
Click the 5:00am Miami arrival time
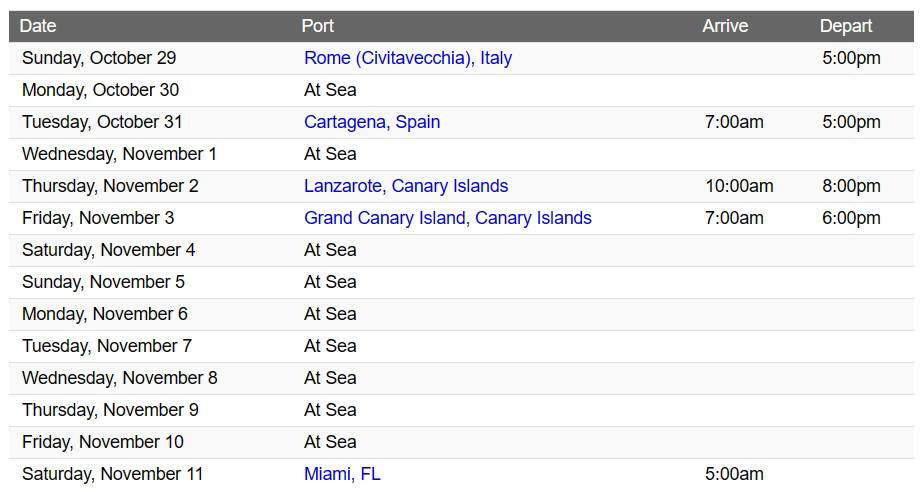coord(734,474)
